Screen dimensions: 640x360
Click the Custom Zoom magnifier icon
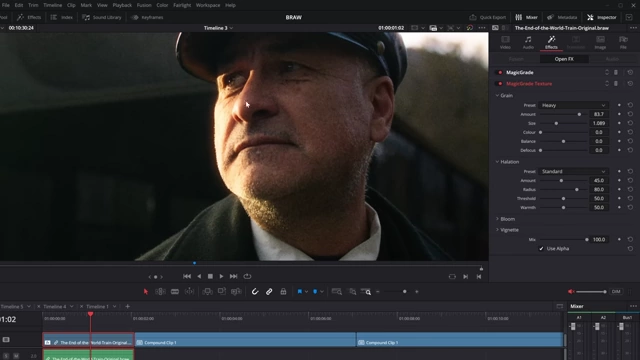tap(366, 292)
